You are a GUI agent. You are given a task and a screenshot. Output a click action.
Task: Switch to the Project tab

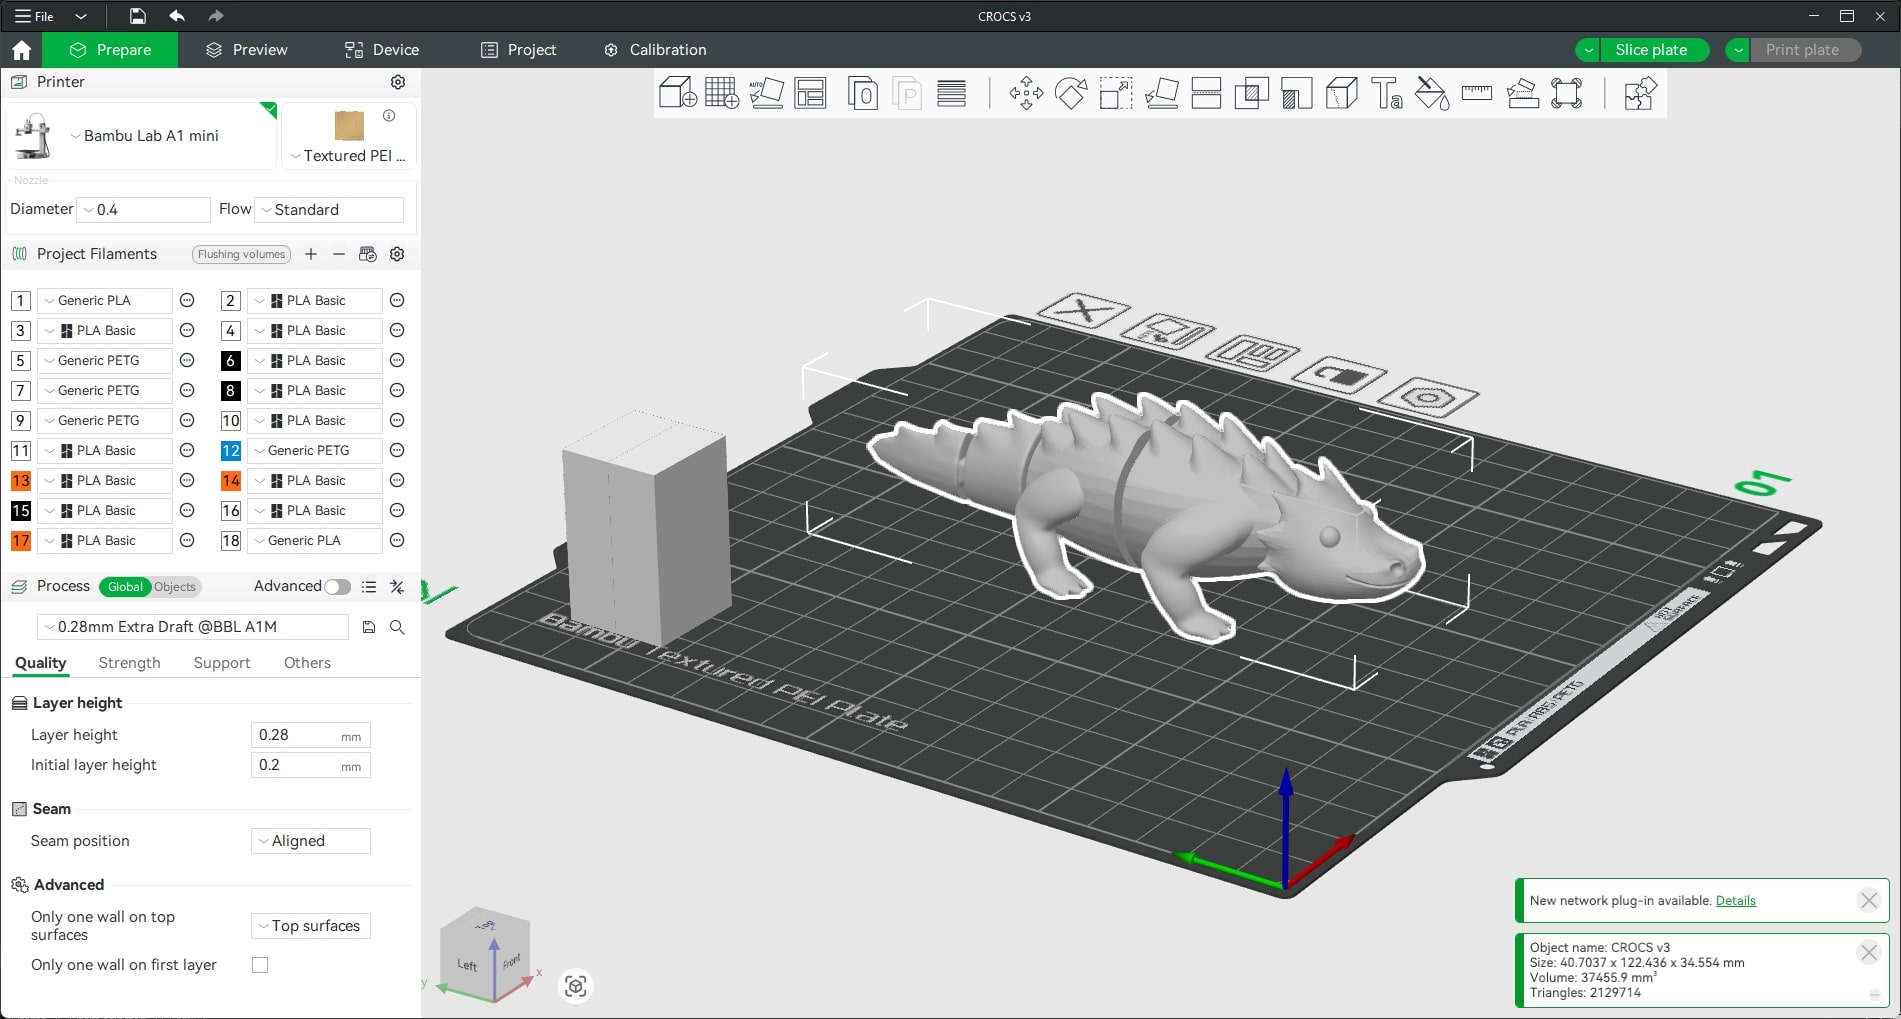(518, 50)
